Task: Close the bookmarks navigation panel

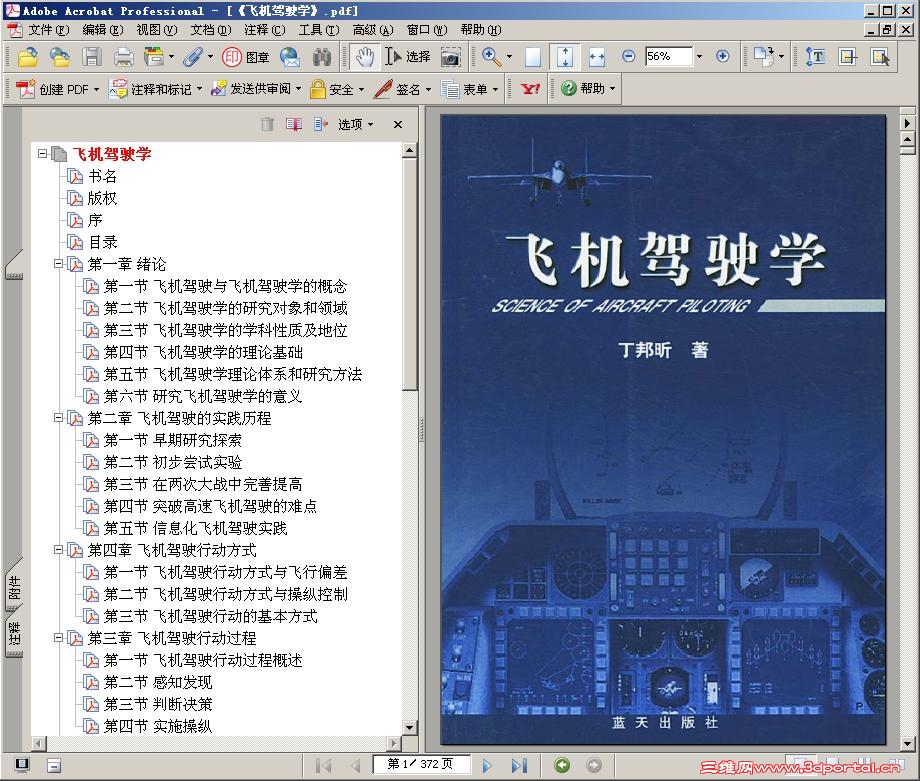Action: 398,124
